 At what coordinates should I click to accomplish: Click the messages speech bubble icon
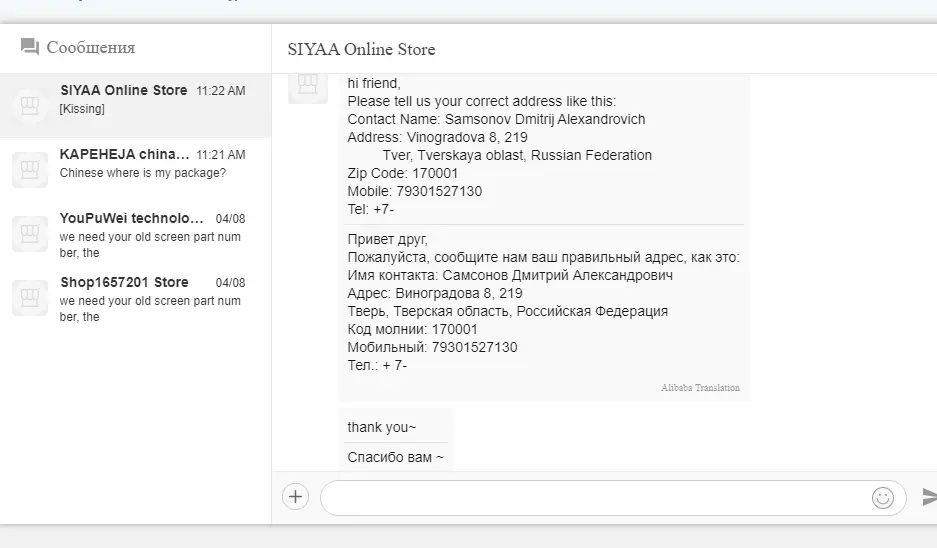[30, 47]
